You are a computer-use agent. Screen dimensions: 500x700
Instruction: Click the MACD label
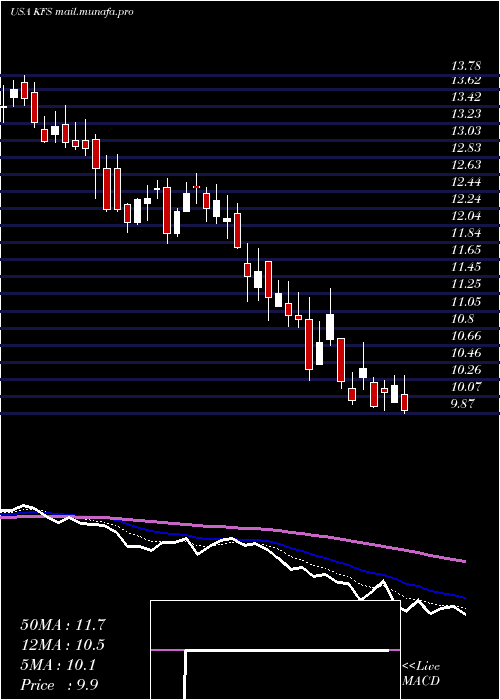(421, 681)
